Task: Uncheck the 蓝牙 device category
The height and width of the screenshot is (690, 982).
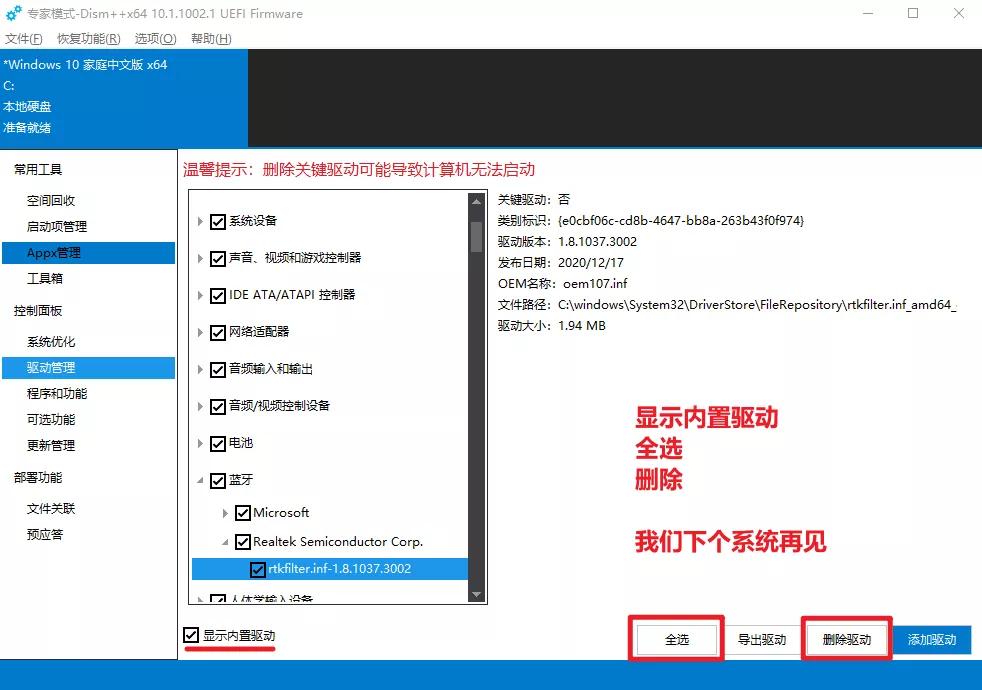Action: coord(218,479)
